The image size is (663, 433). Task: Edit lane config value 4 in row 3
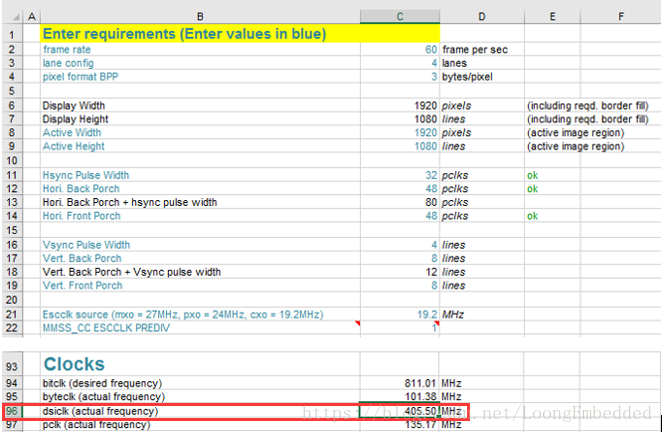(x=400, y=63)
